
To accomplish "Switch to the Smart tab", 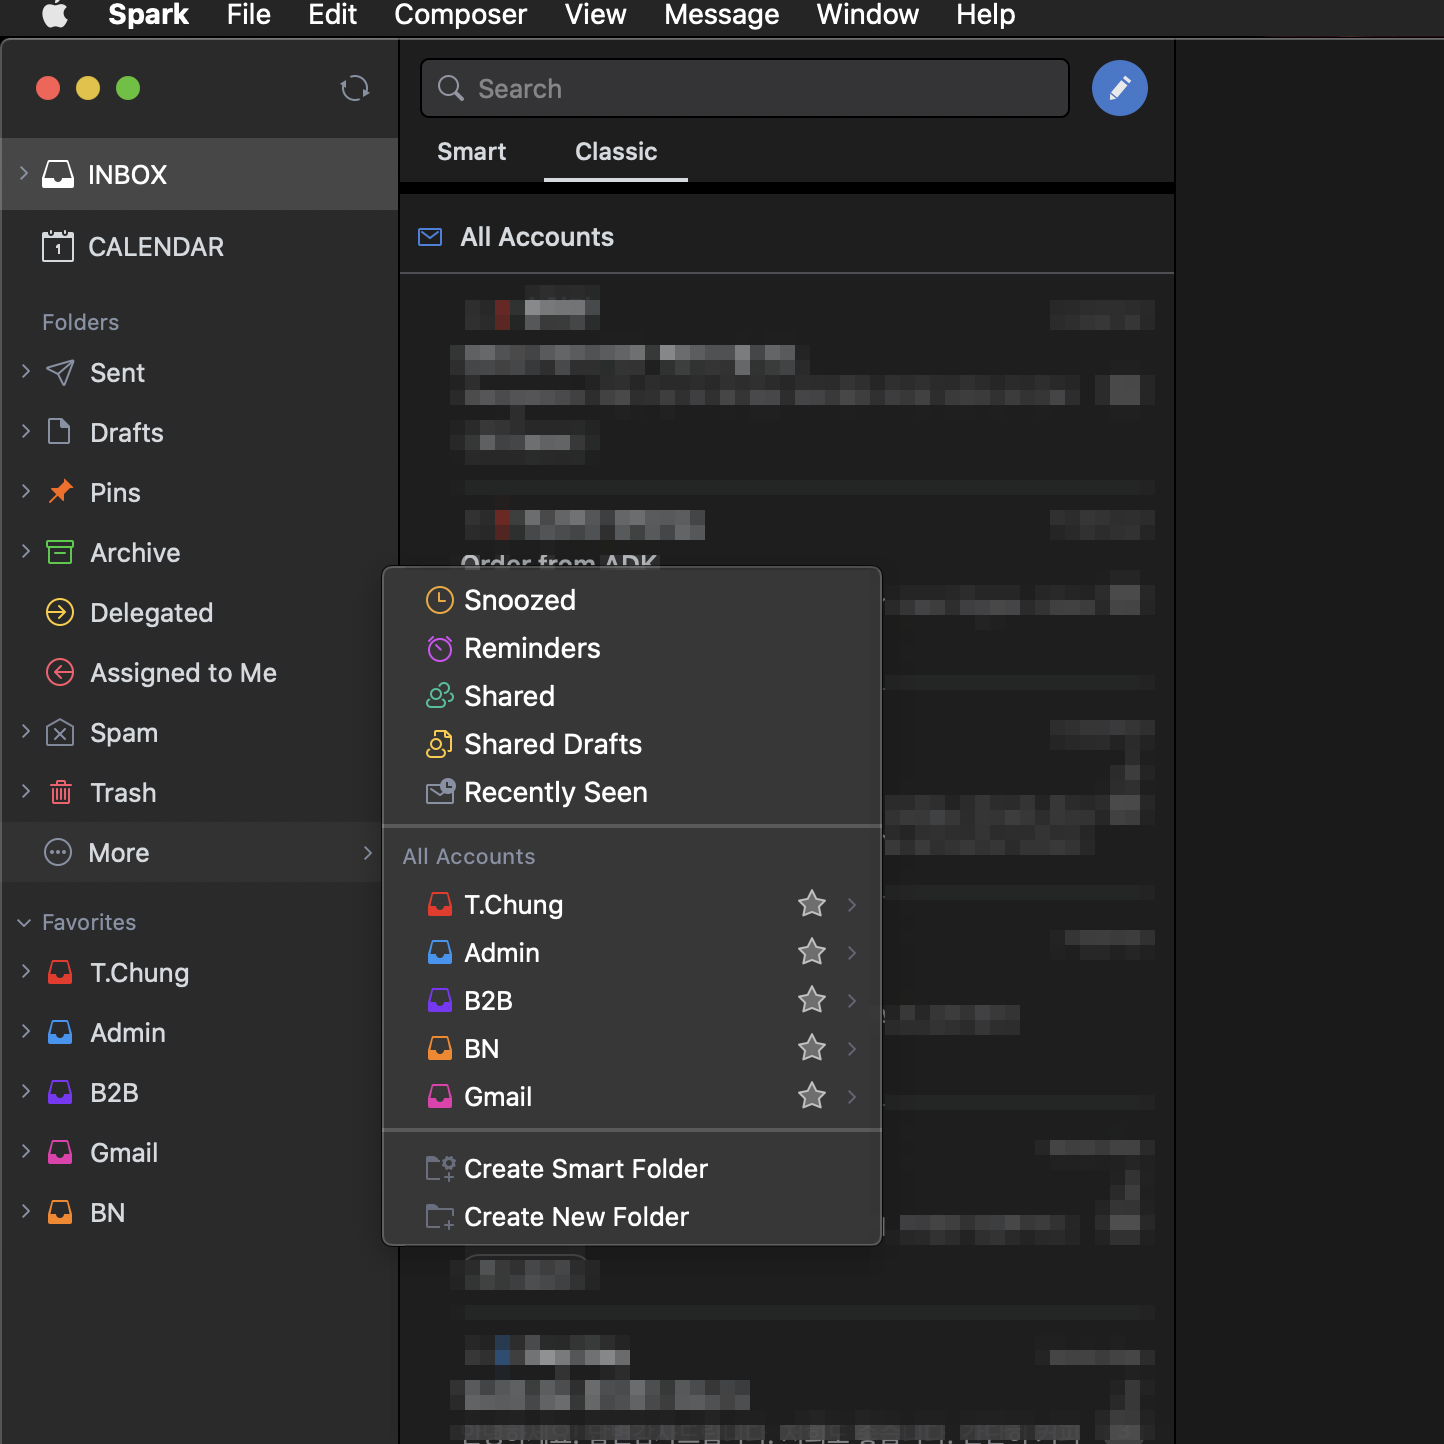I will (471, 152).
